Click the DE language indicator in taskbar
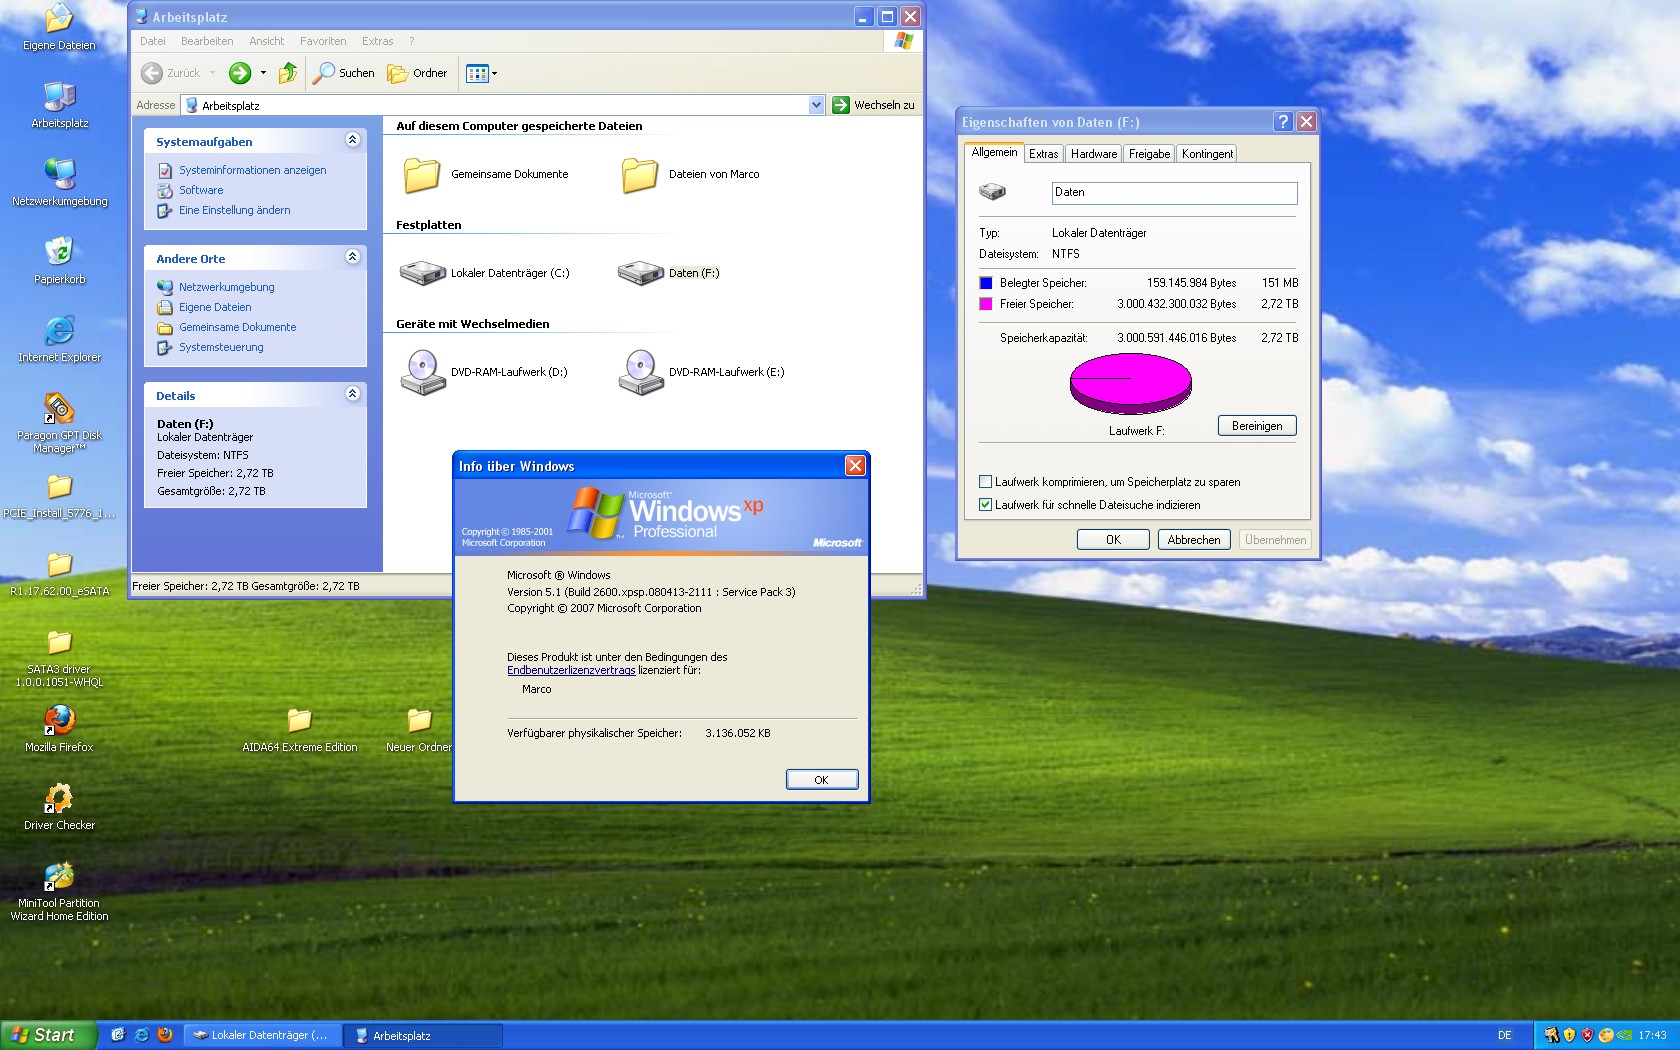The image size is (1680, 1050). click(x=1505, y=1036)
